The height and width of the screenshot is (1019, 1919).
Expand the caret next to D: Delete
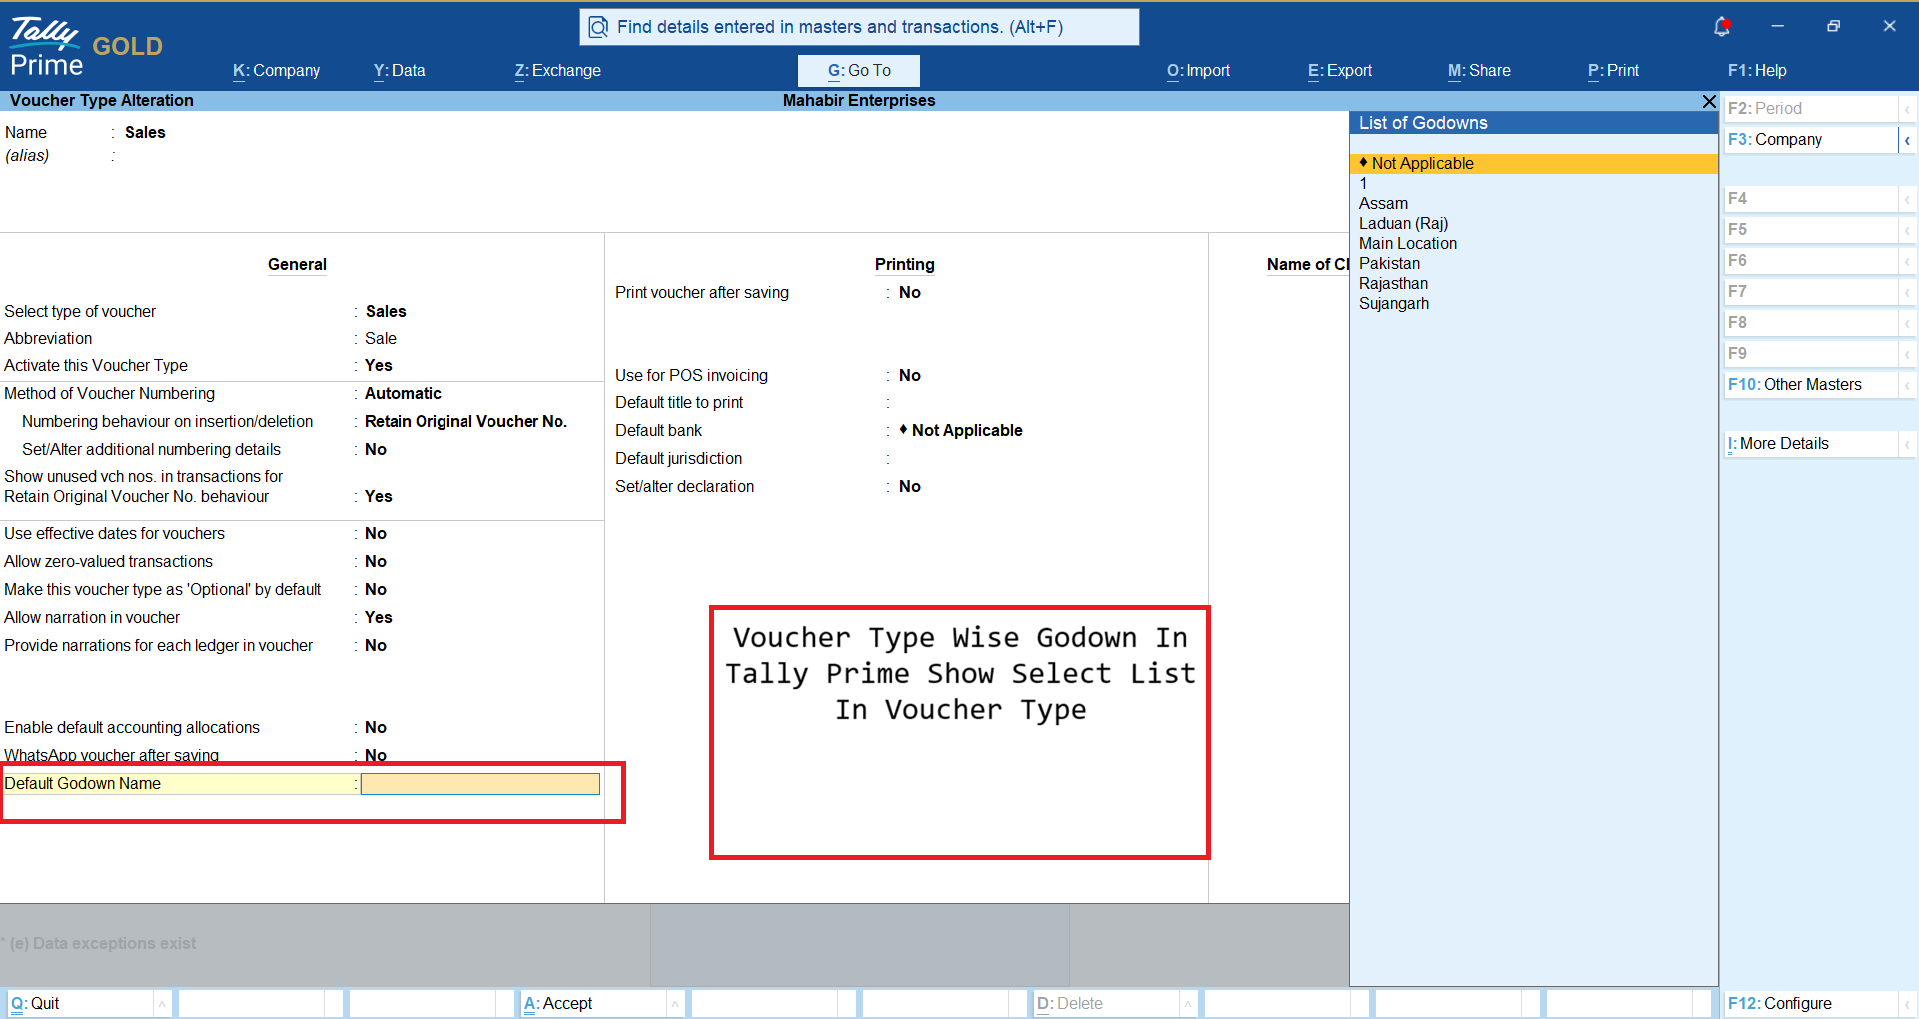click(1188, 1004)
